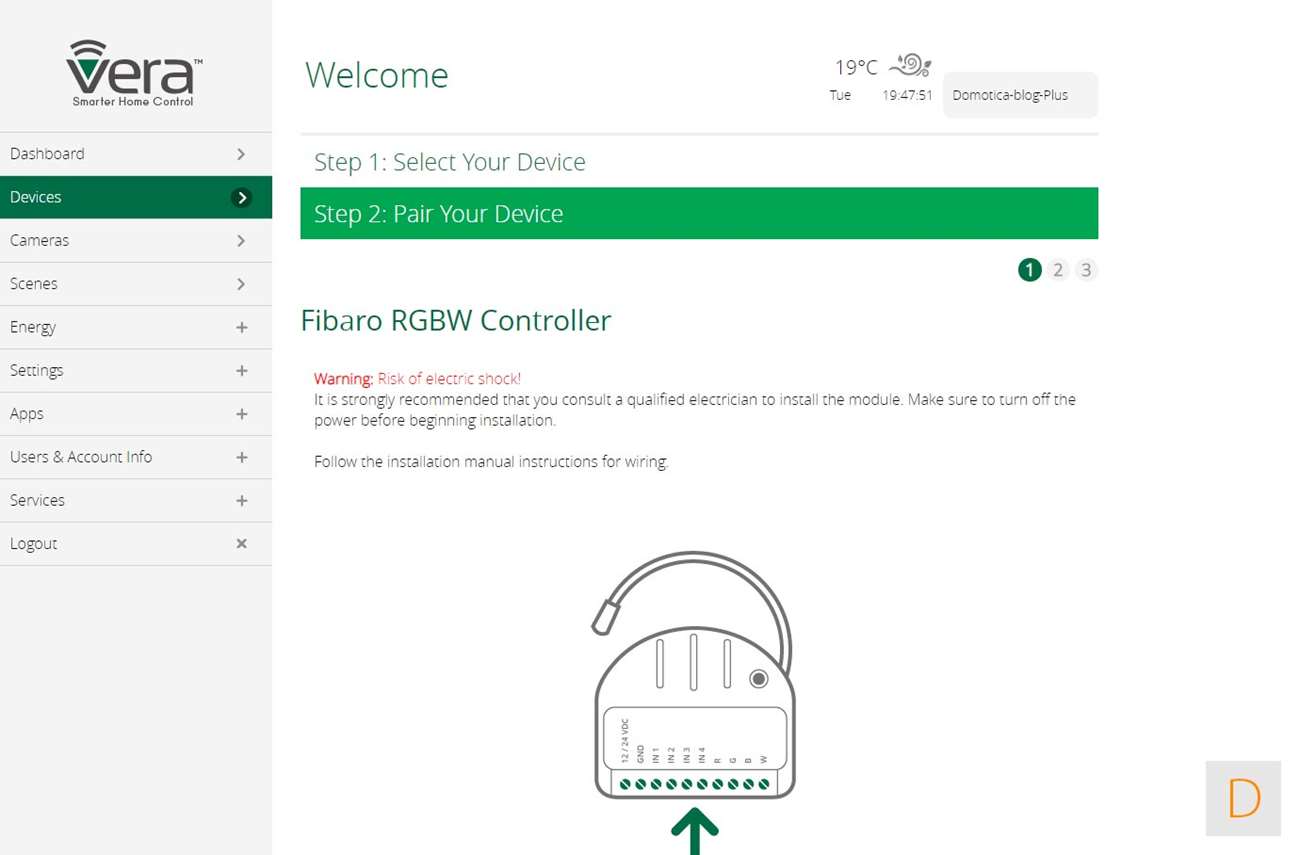Select pairing page indicator 1
The image size is (1300, 855).
pyautogui.click(x=1029, y=270)
